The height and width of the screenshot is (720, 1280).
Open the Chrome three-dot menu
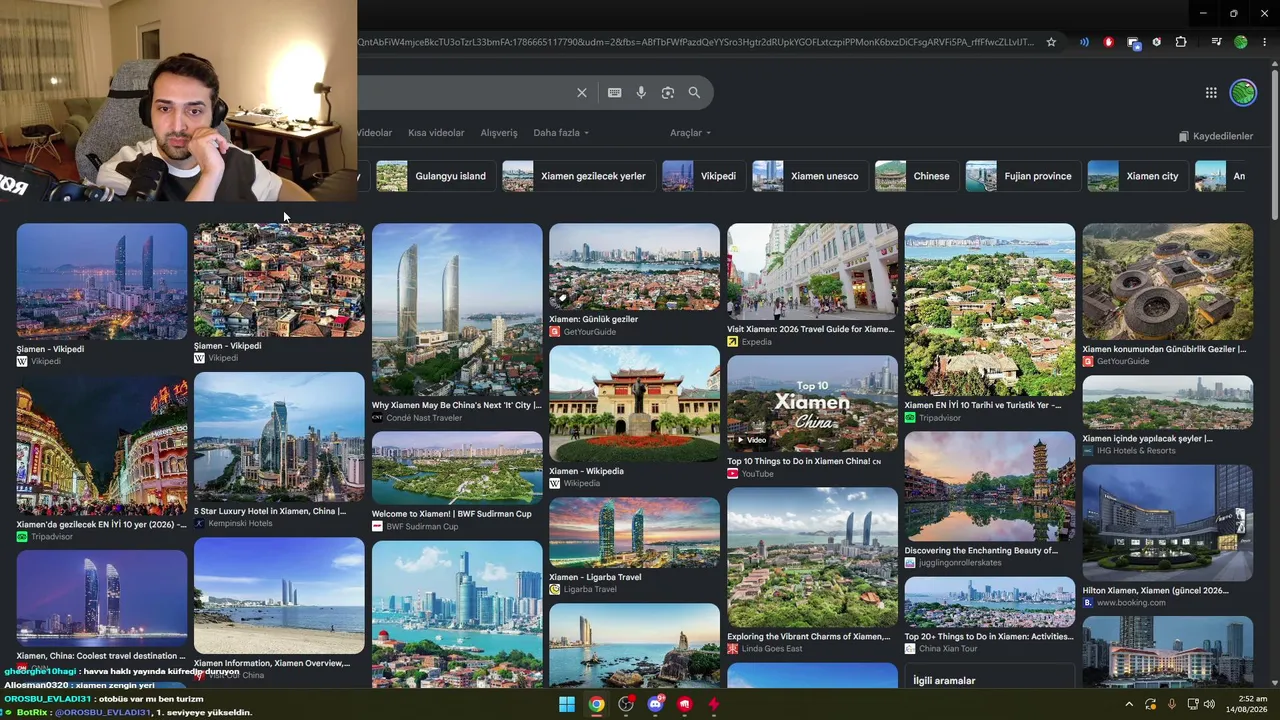point(1265,42)
